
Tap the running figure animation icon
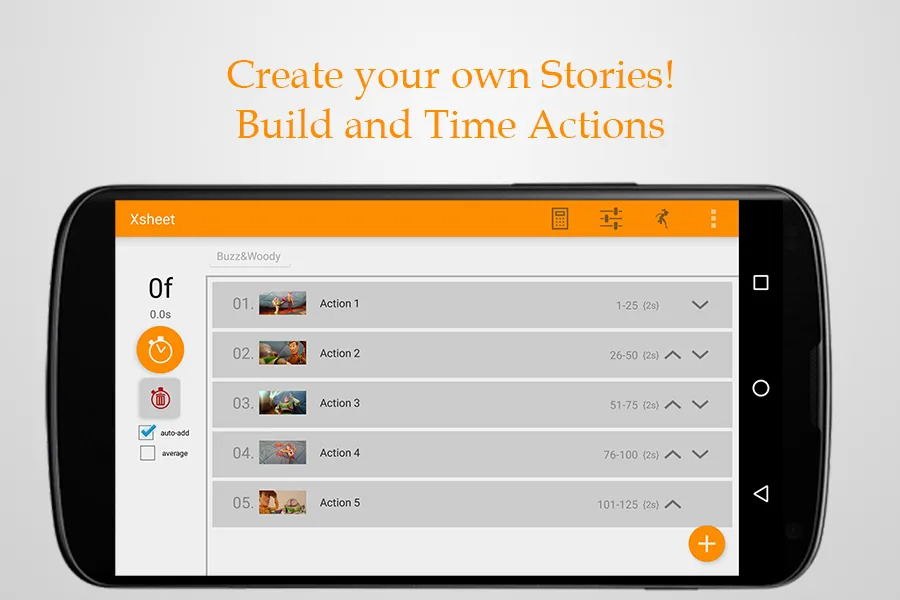pyautogui.click(x=662, y=219)
